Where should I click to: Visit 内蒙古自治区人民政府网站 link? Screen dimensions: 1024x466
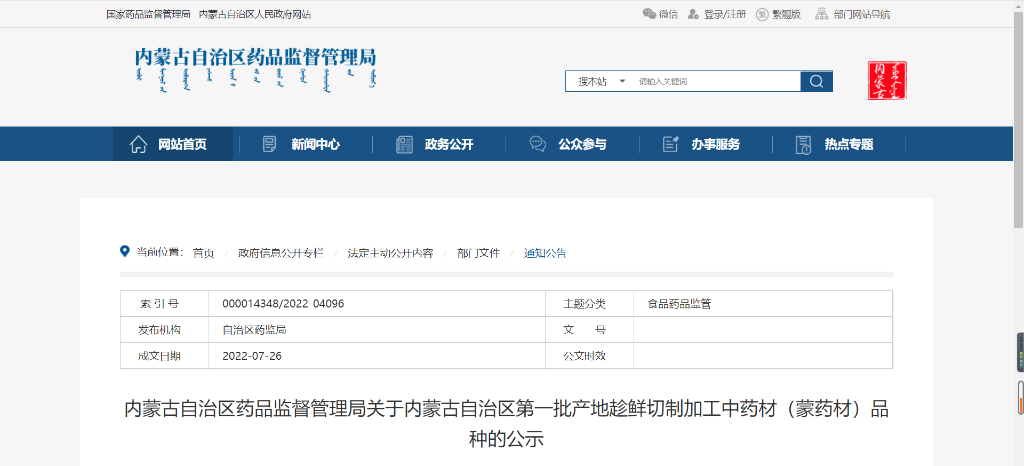254,14
